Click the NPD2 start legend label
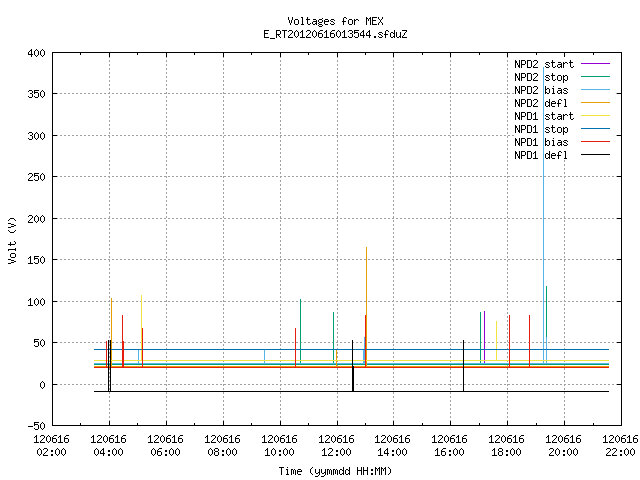 coord(544,64)
